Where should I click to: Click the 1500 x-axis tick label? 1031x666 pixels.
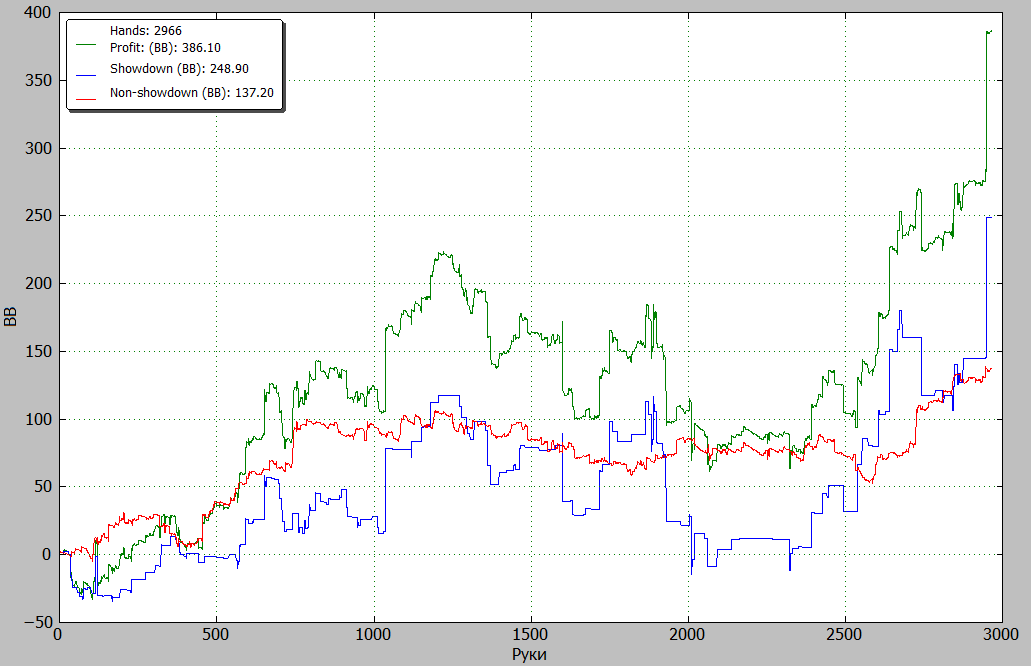[x=530, y=634]
